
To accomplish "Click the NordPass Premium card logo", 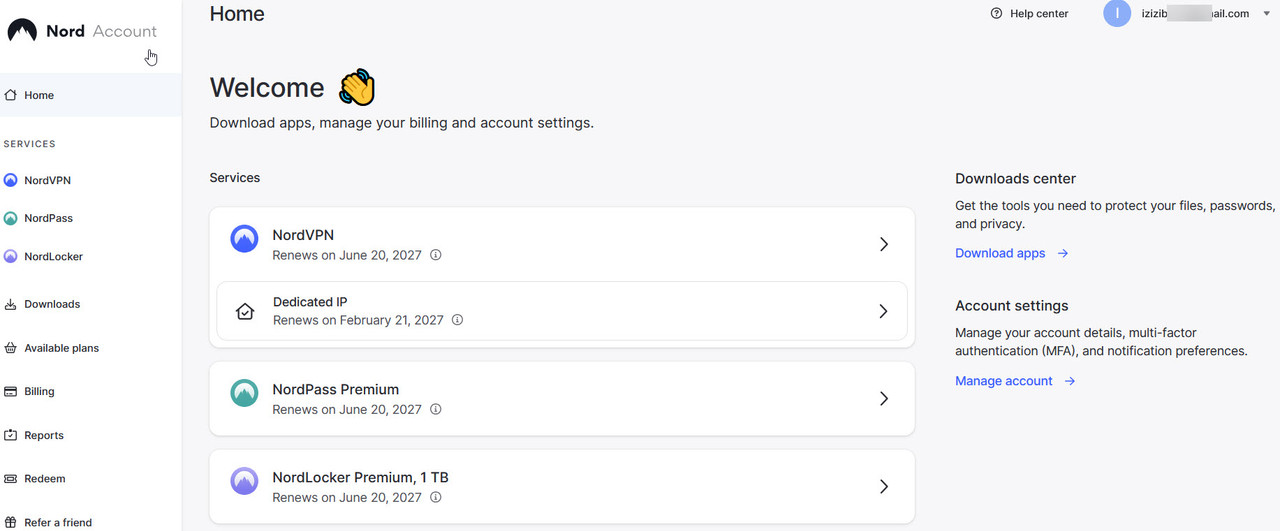I will (244, 393).
